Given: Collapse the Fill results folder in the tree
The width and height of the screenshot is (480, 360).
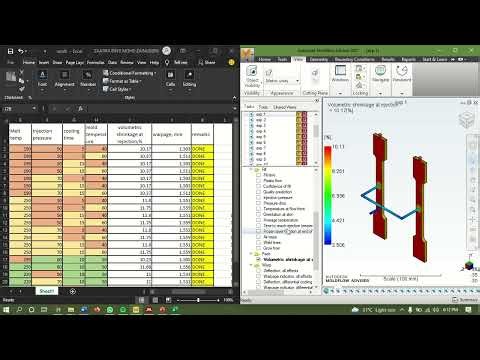Looking at the screenshot, I should tap(252, 170).
